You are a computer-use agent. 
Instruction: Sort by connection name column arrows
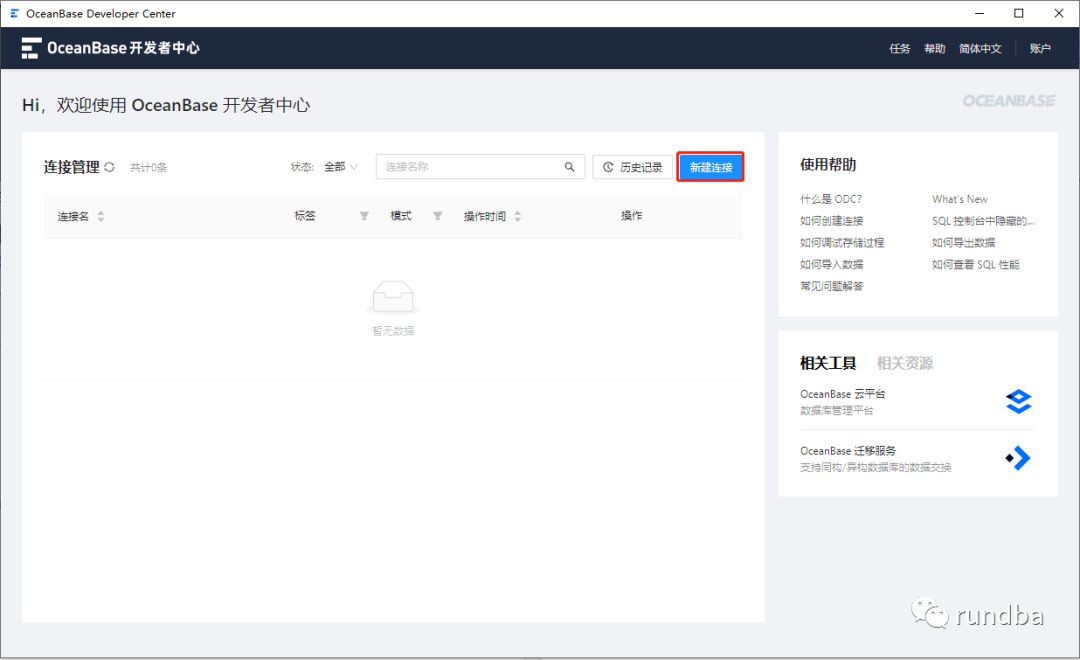(101, 216)
